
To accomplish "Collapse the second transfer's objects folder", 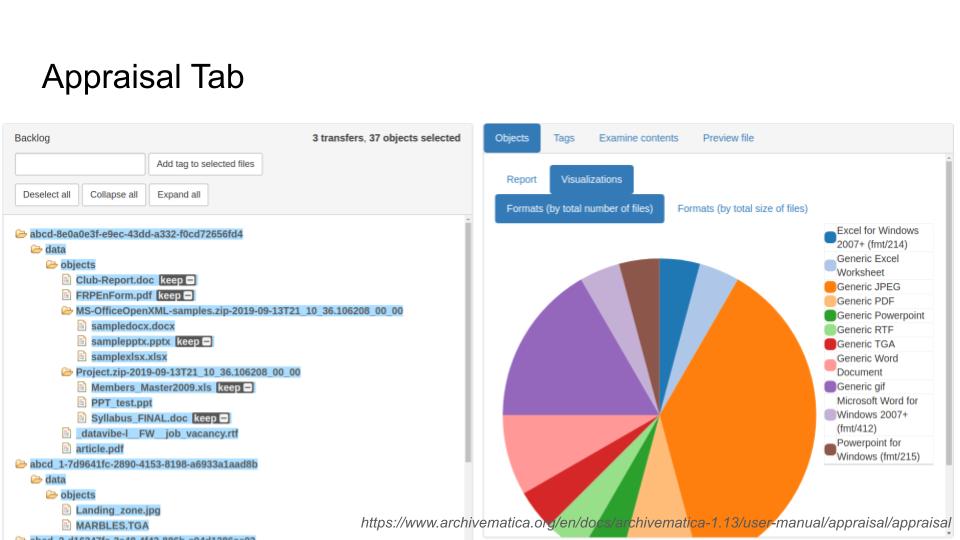I will (51, 495).
